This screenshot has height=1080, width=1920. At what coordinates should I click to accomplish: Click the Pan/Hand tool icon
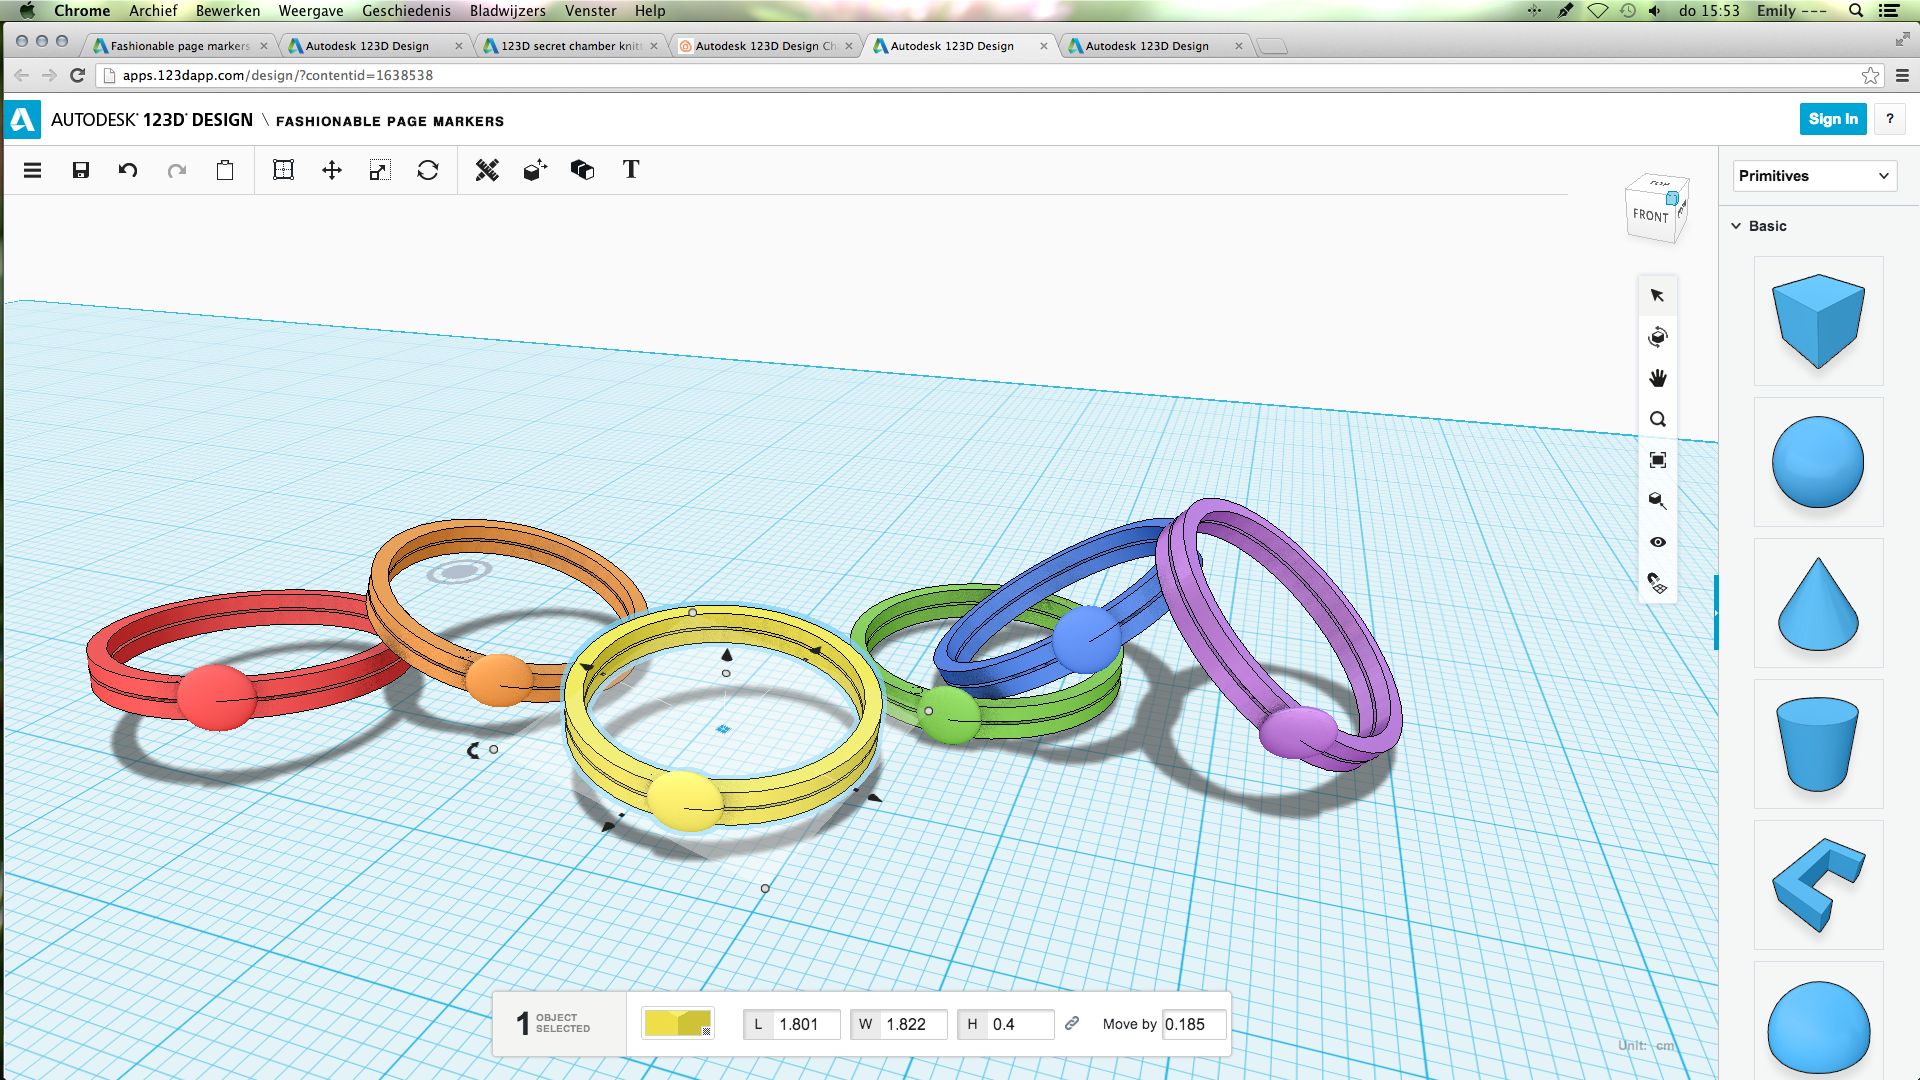(1658, 378)
